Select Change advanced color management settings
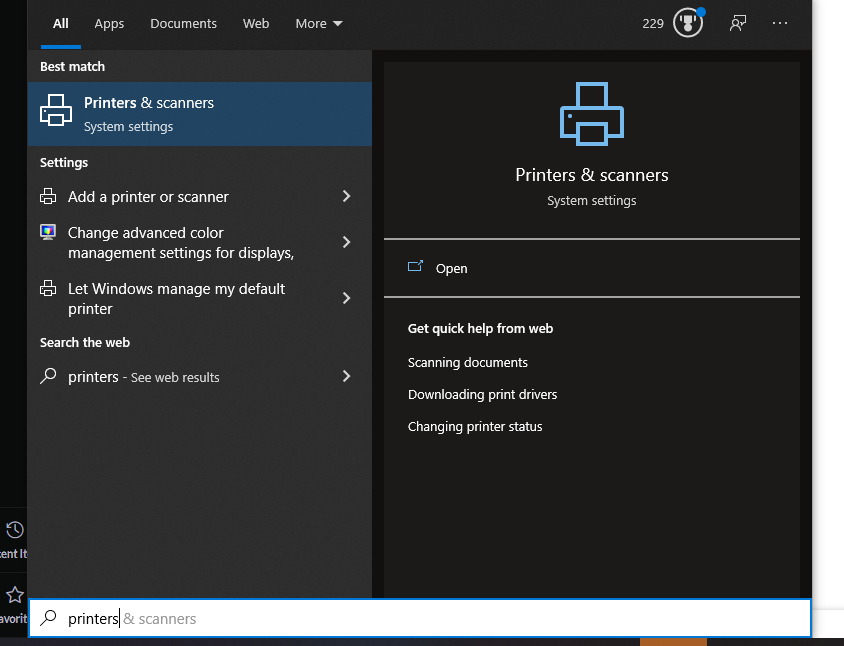 pyautogui.click(x=200, y=242)
